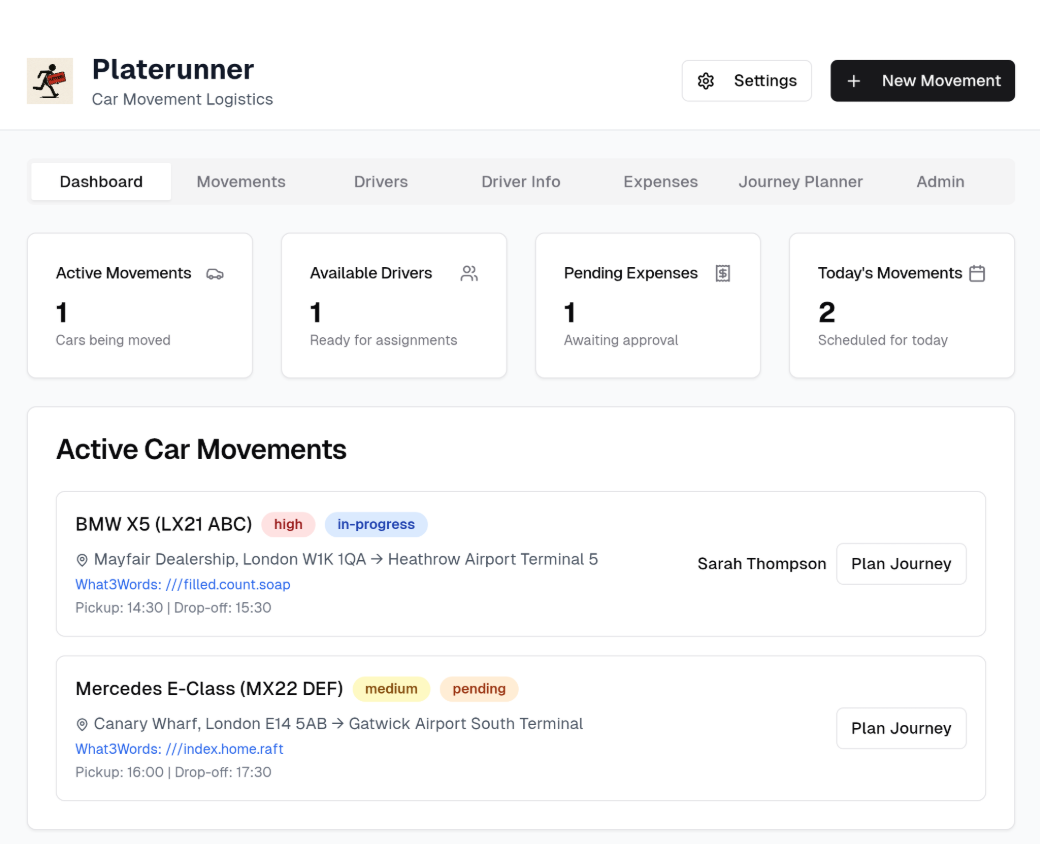This screenshot has height=844, width=1040.
Task: Create a New Movement
Action: point(922,81)
